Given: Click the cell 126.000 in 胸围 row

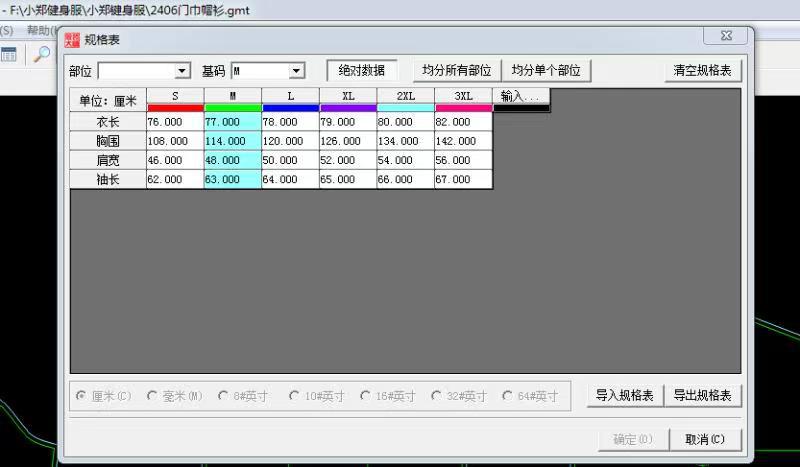Looking at the screenshot, I should coord(348,141).
